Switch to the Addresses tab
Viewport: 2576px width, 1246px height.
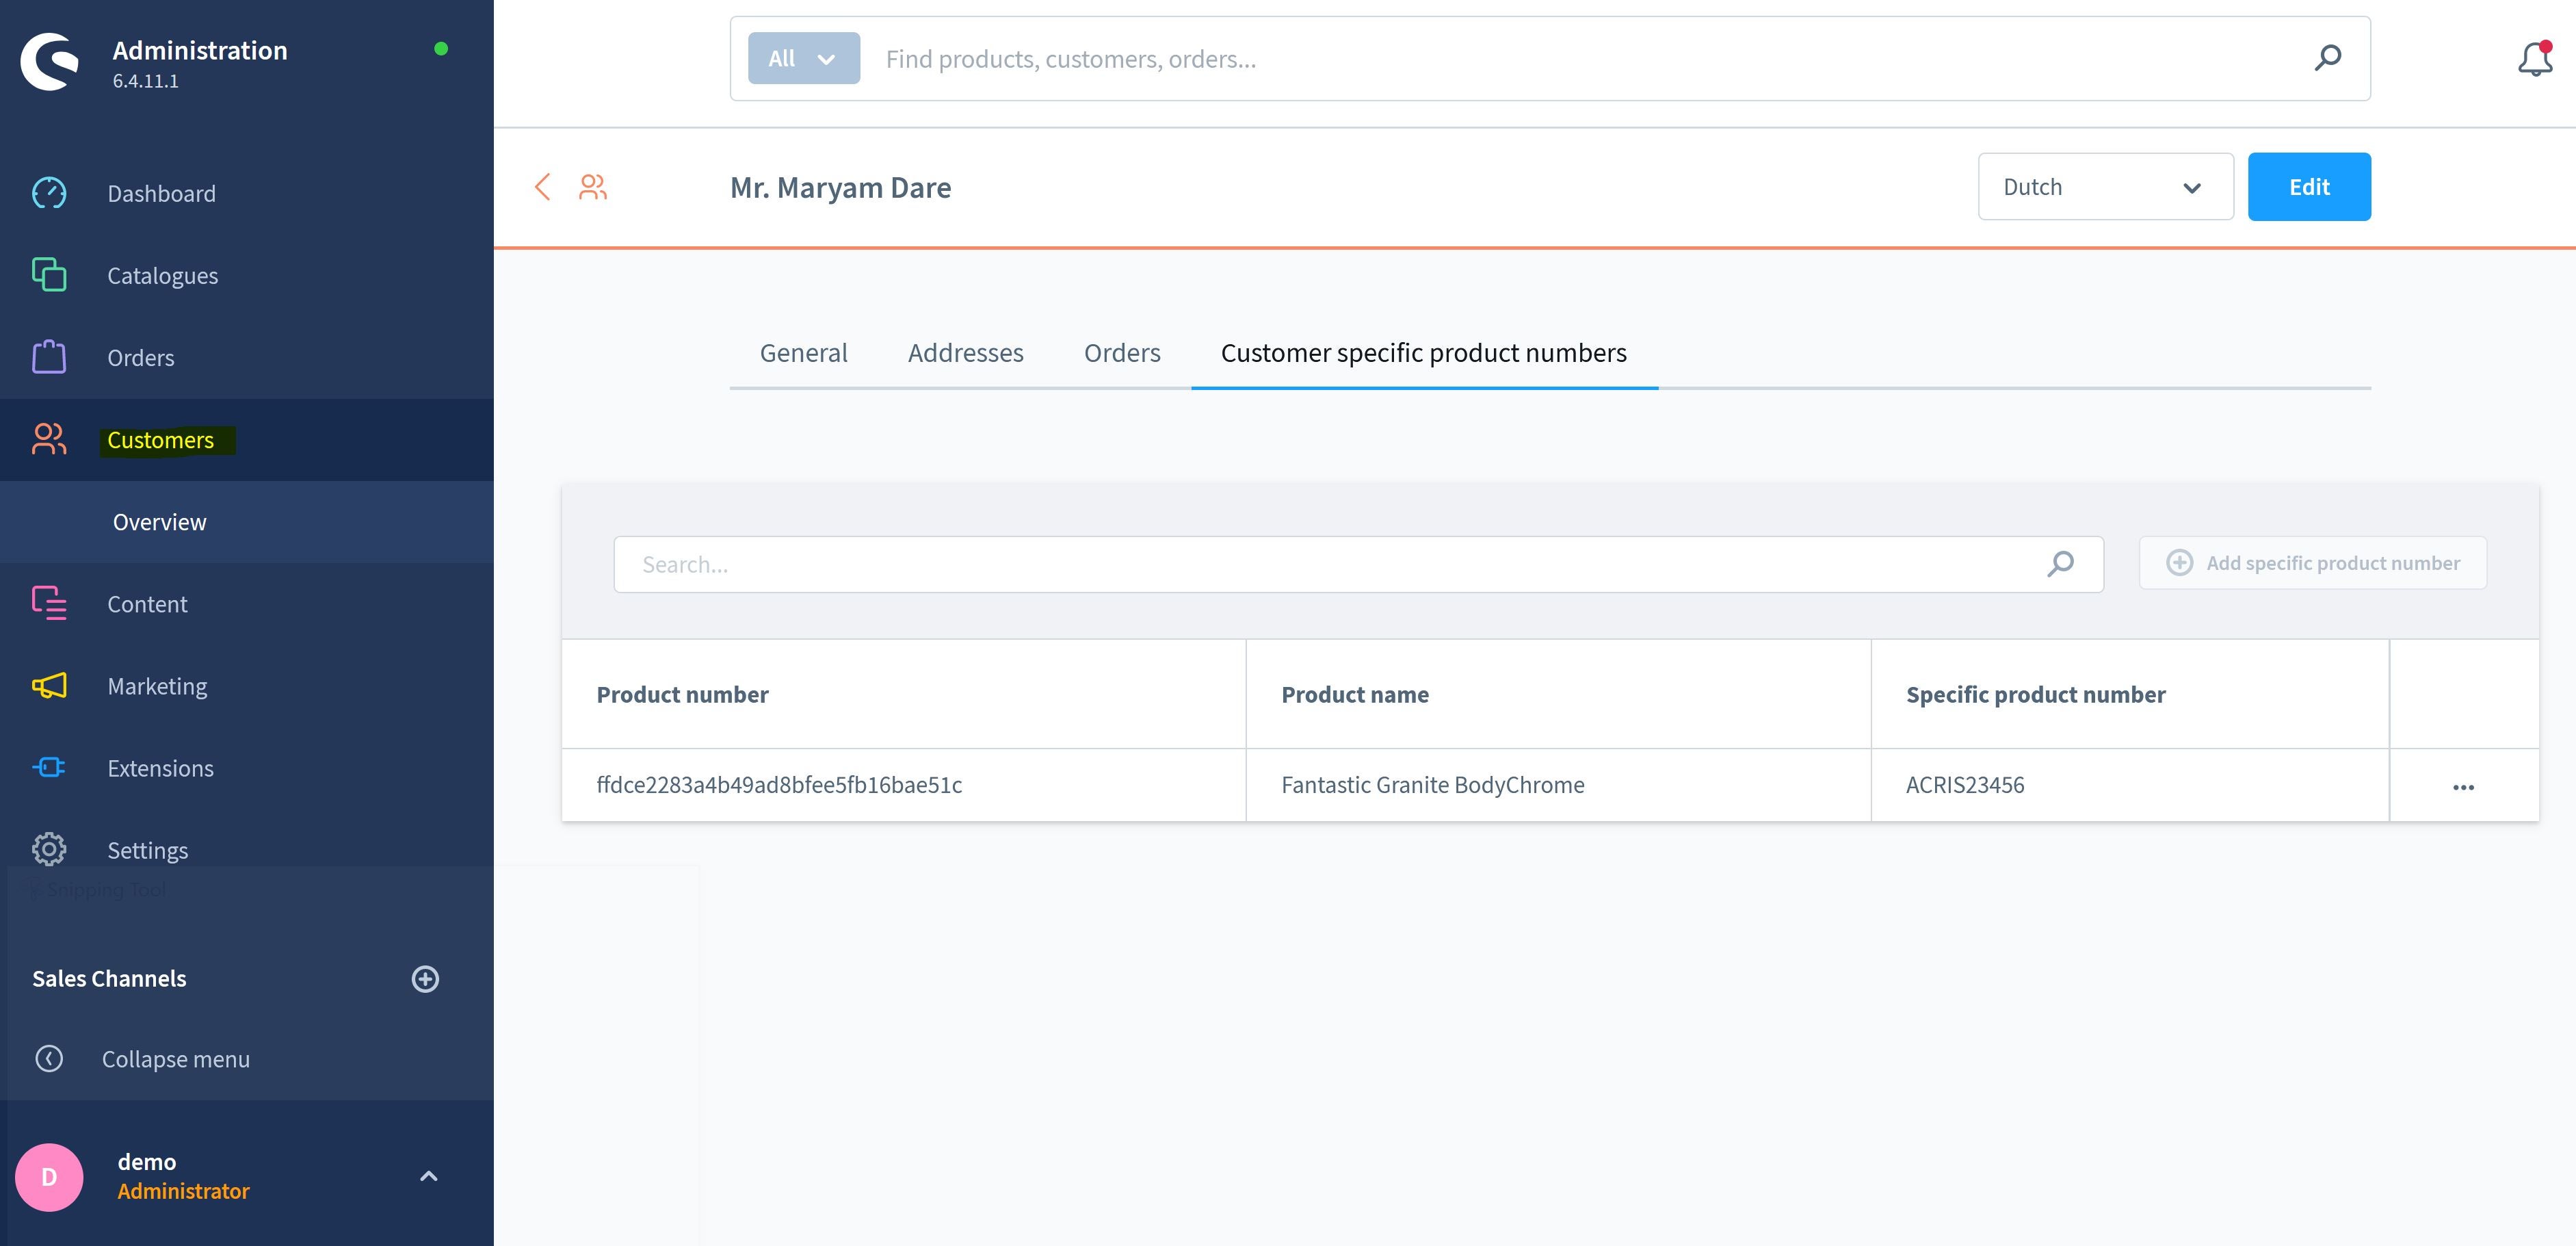click(965, 353)
